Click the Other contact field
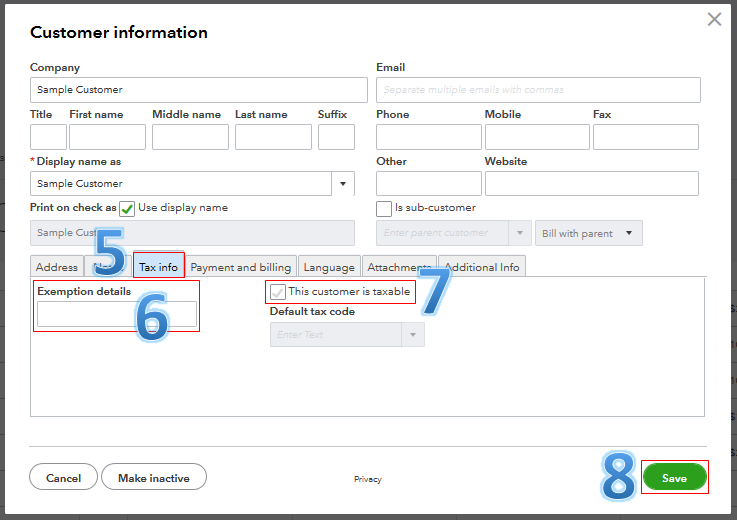Image resolution: width=737 pixels, height=520 pixels. [x=429, y=183]
